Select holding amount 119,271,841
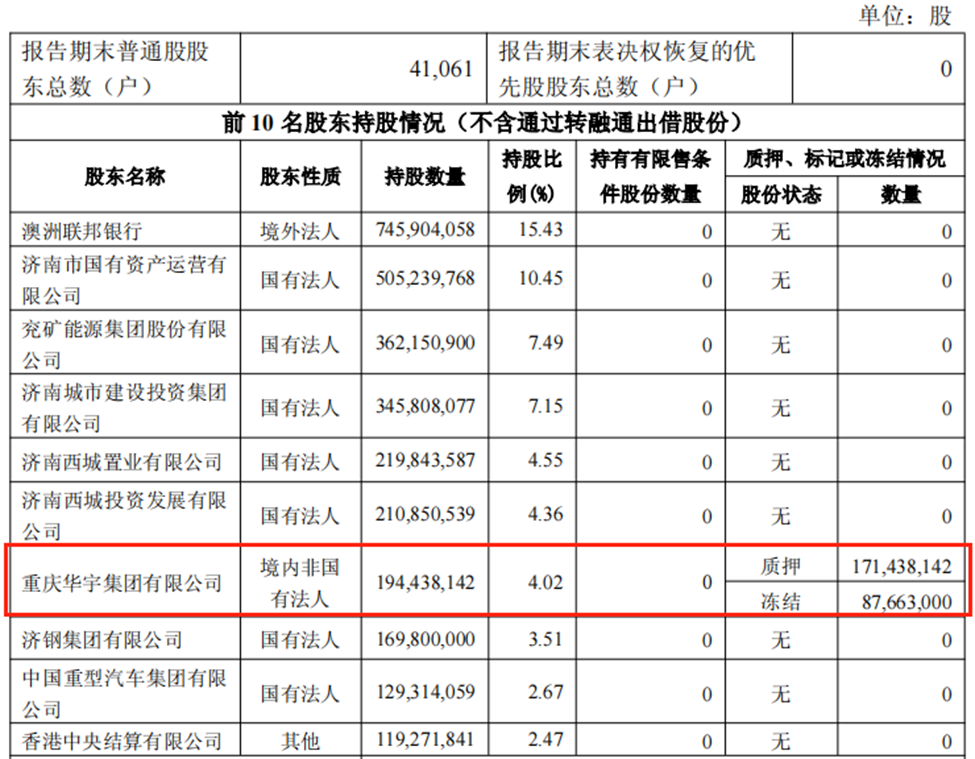The width and height of the screenshot is (975, 759). click(425, 739)
